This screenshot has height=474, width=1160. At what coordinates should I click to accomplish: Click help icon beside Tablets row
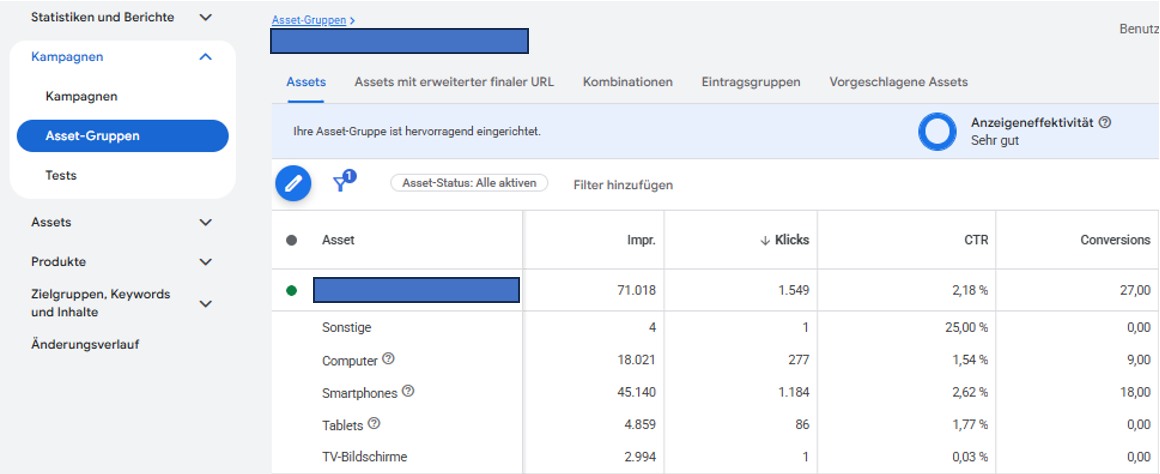point(374,424)
